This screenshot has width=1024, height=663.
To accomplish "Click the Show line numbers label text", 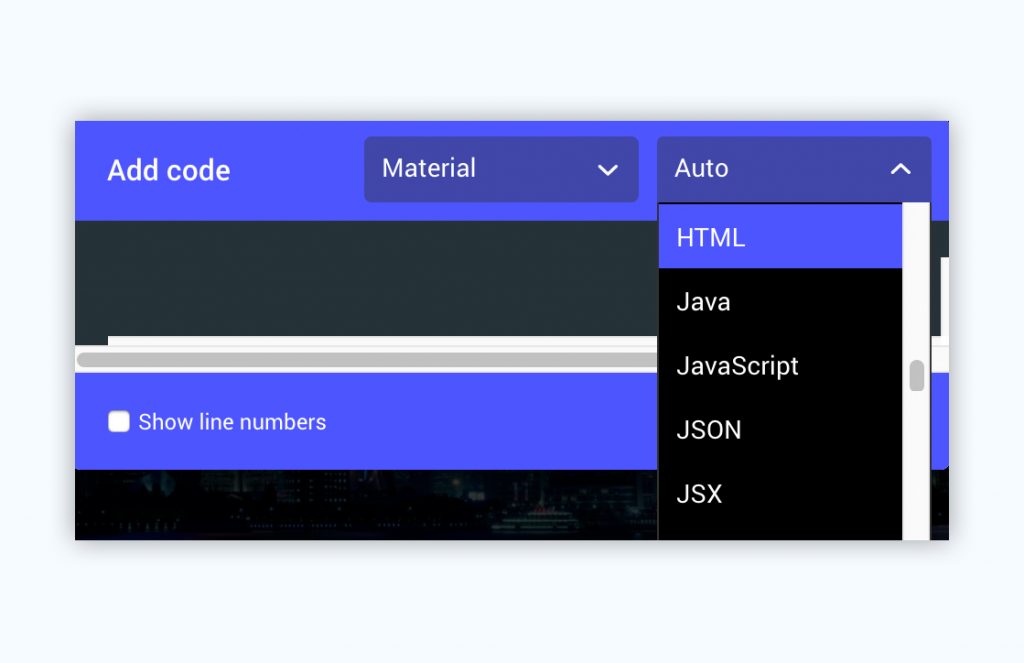I will point(234,422).
